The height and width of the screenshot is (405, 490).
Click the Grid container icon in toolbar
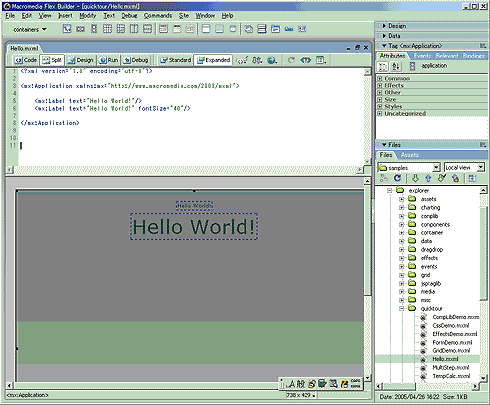point(107,29)
